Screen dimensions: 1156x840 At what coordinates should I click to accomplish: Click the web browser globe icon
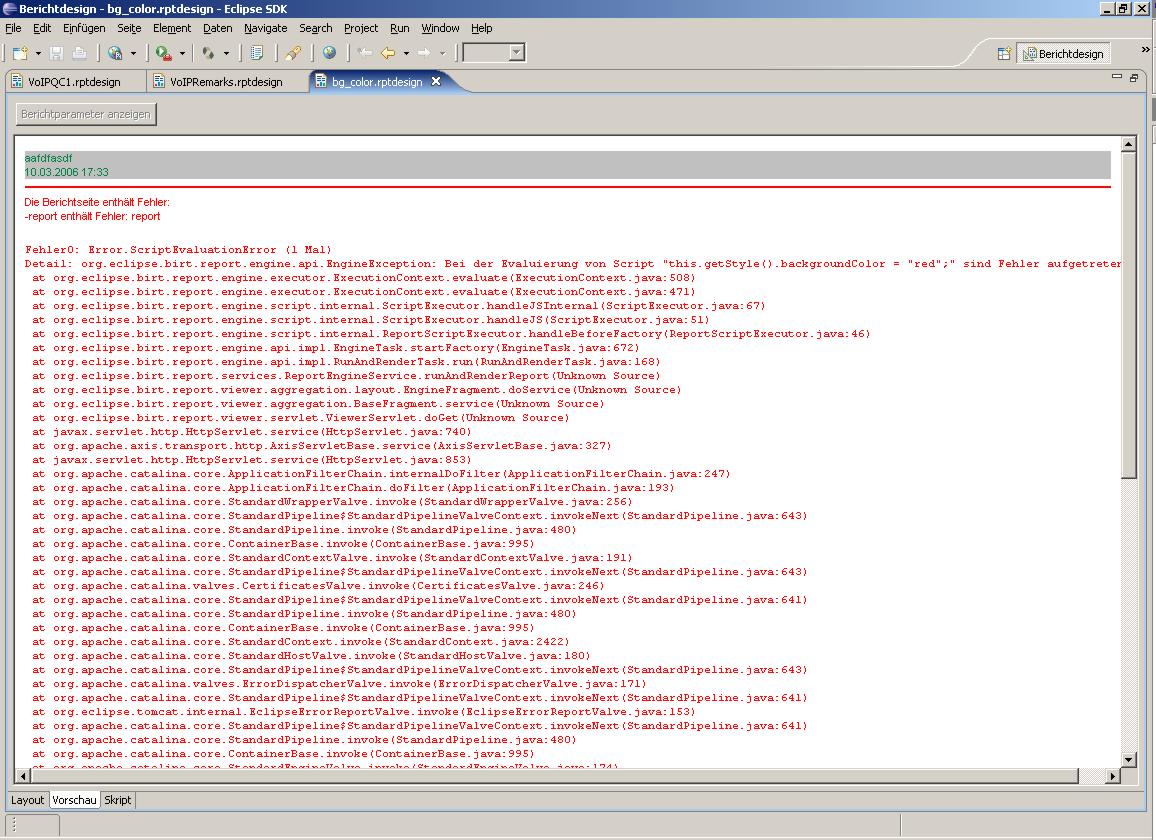pyautogui.click(x=329, y=53)
